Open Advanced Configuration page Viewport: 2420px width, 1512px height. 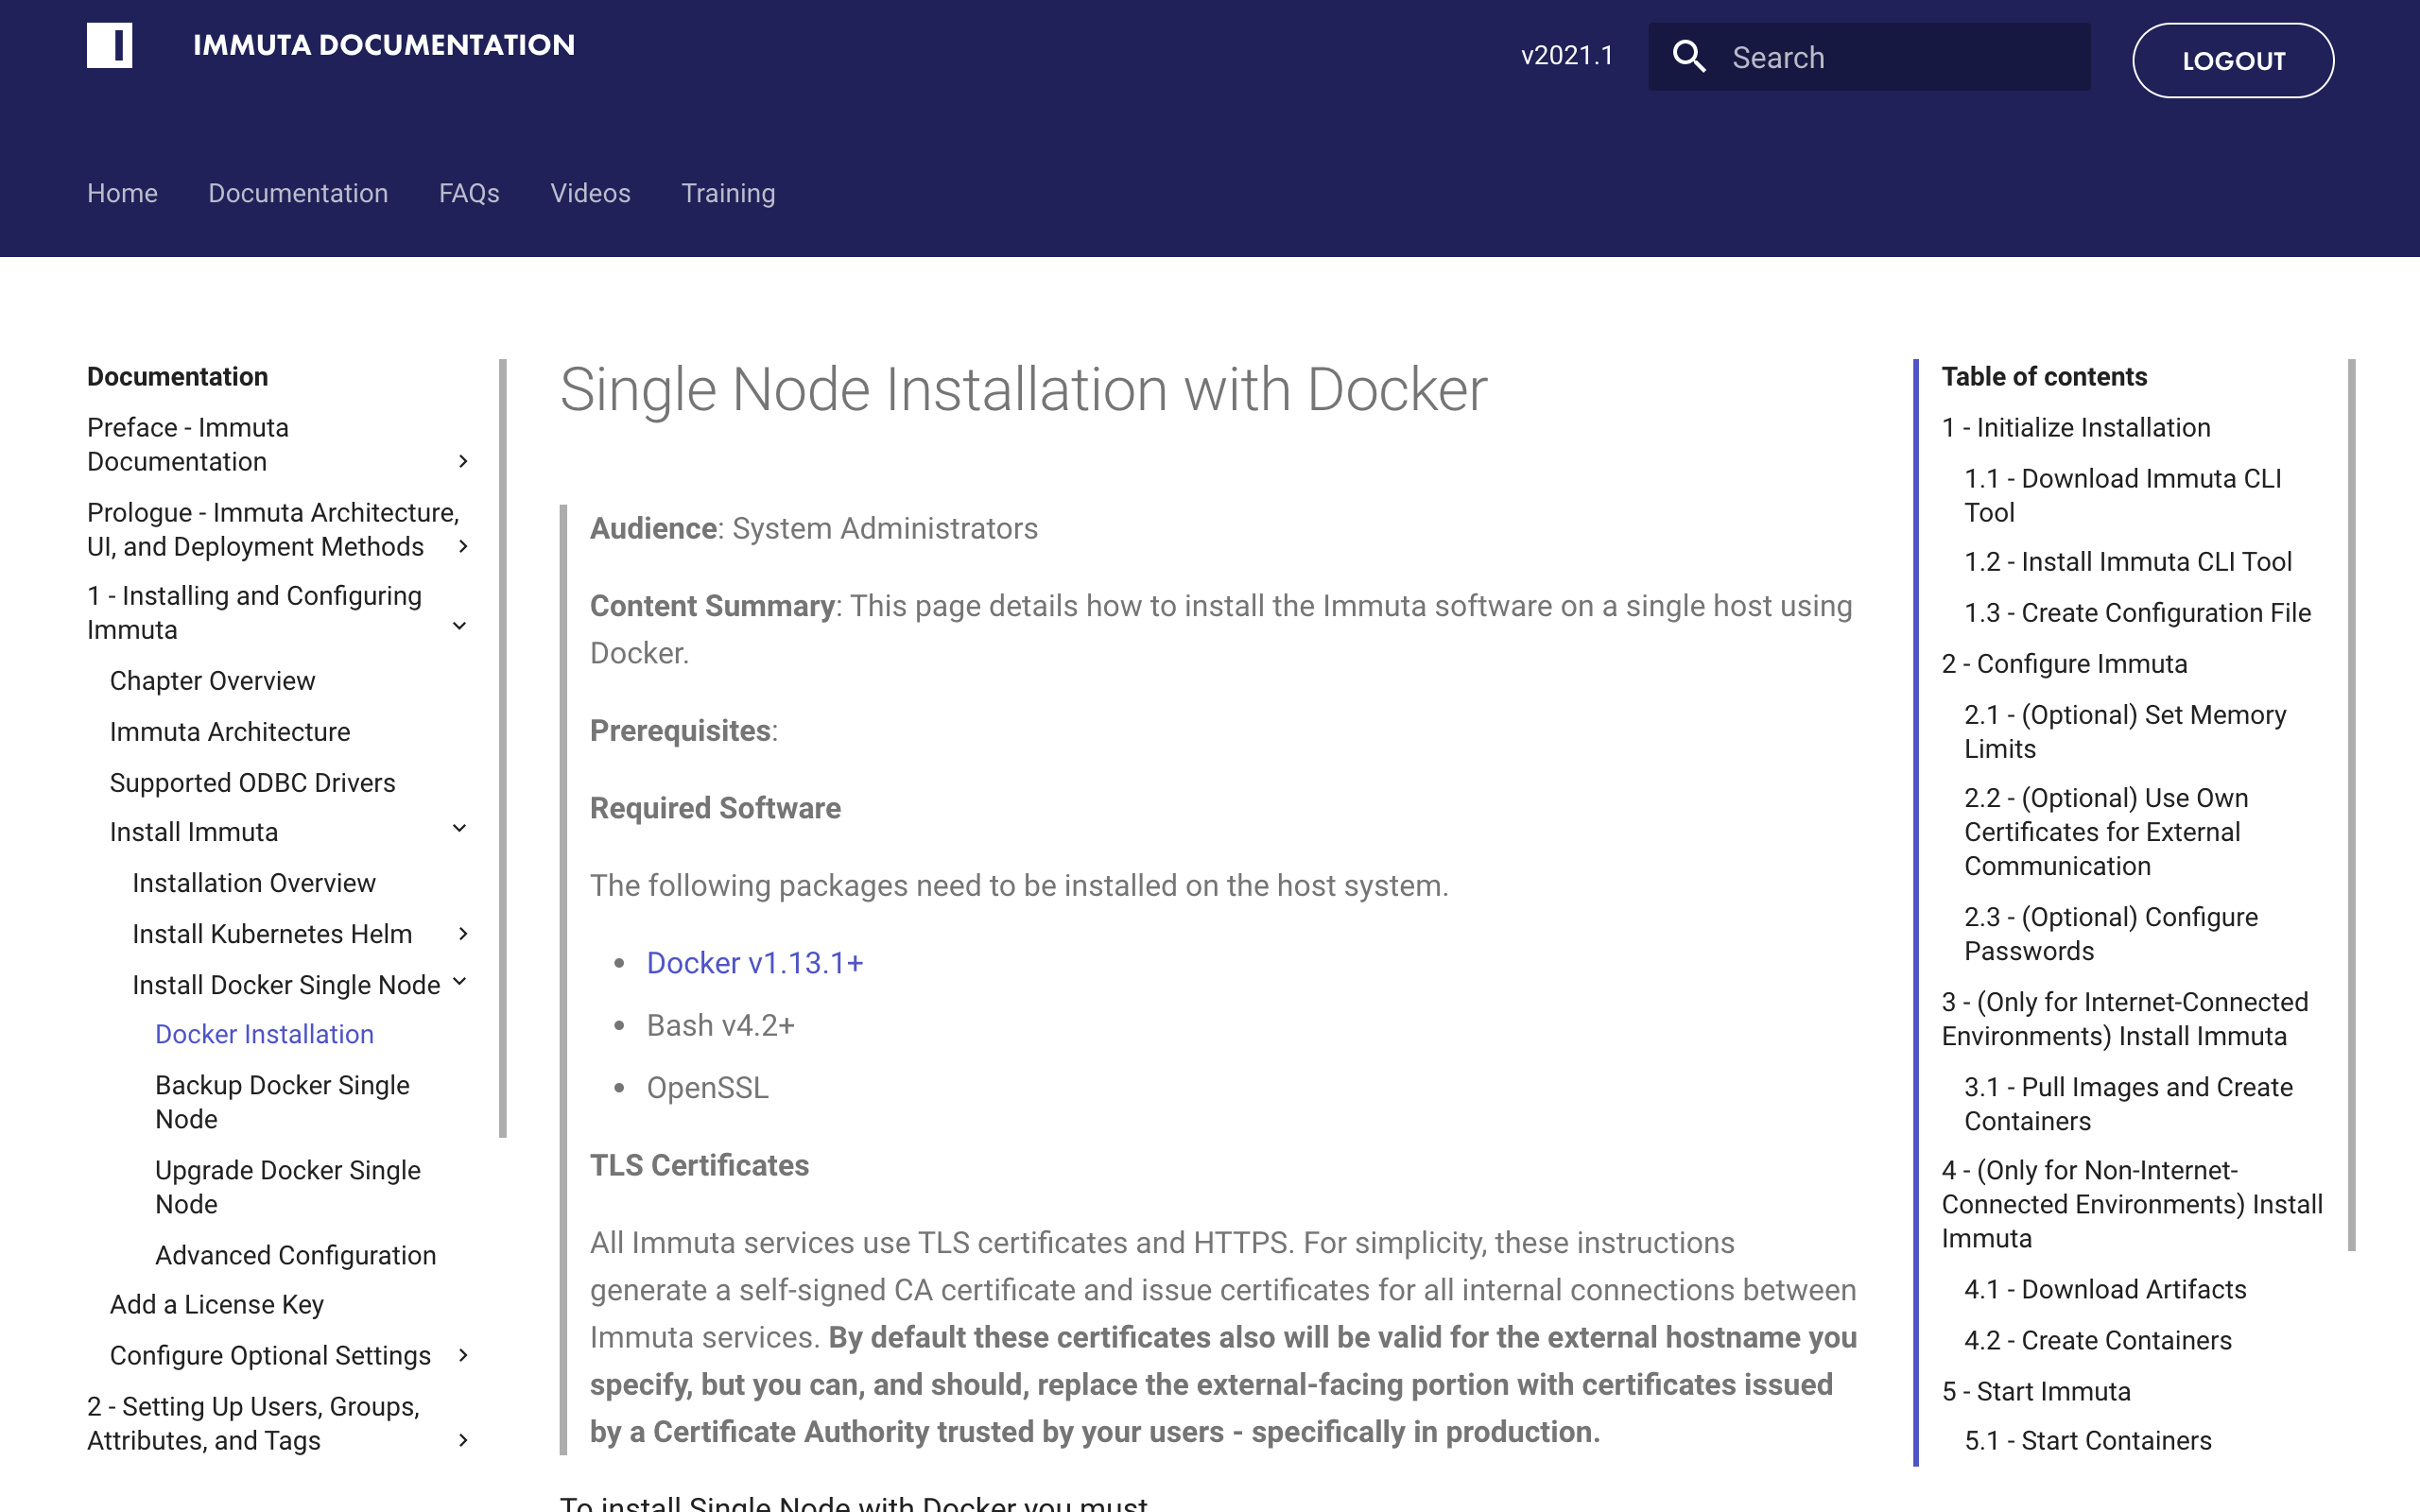click(x=296, y=1255)
